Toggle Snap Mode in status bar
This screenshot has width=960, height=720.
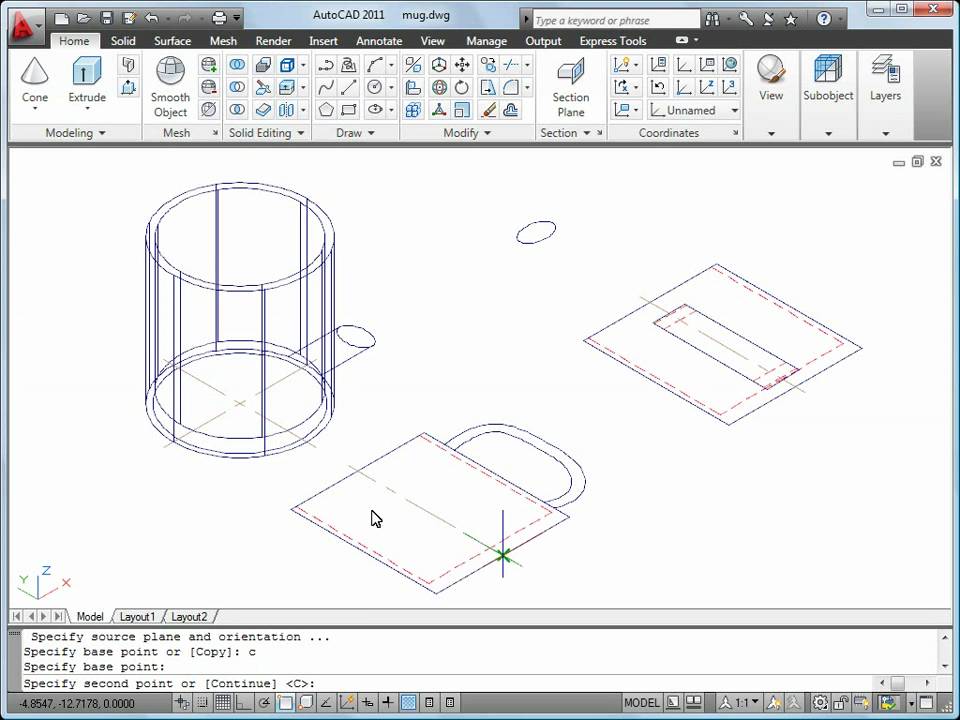(x=203, y=702)
